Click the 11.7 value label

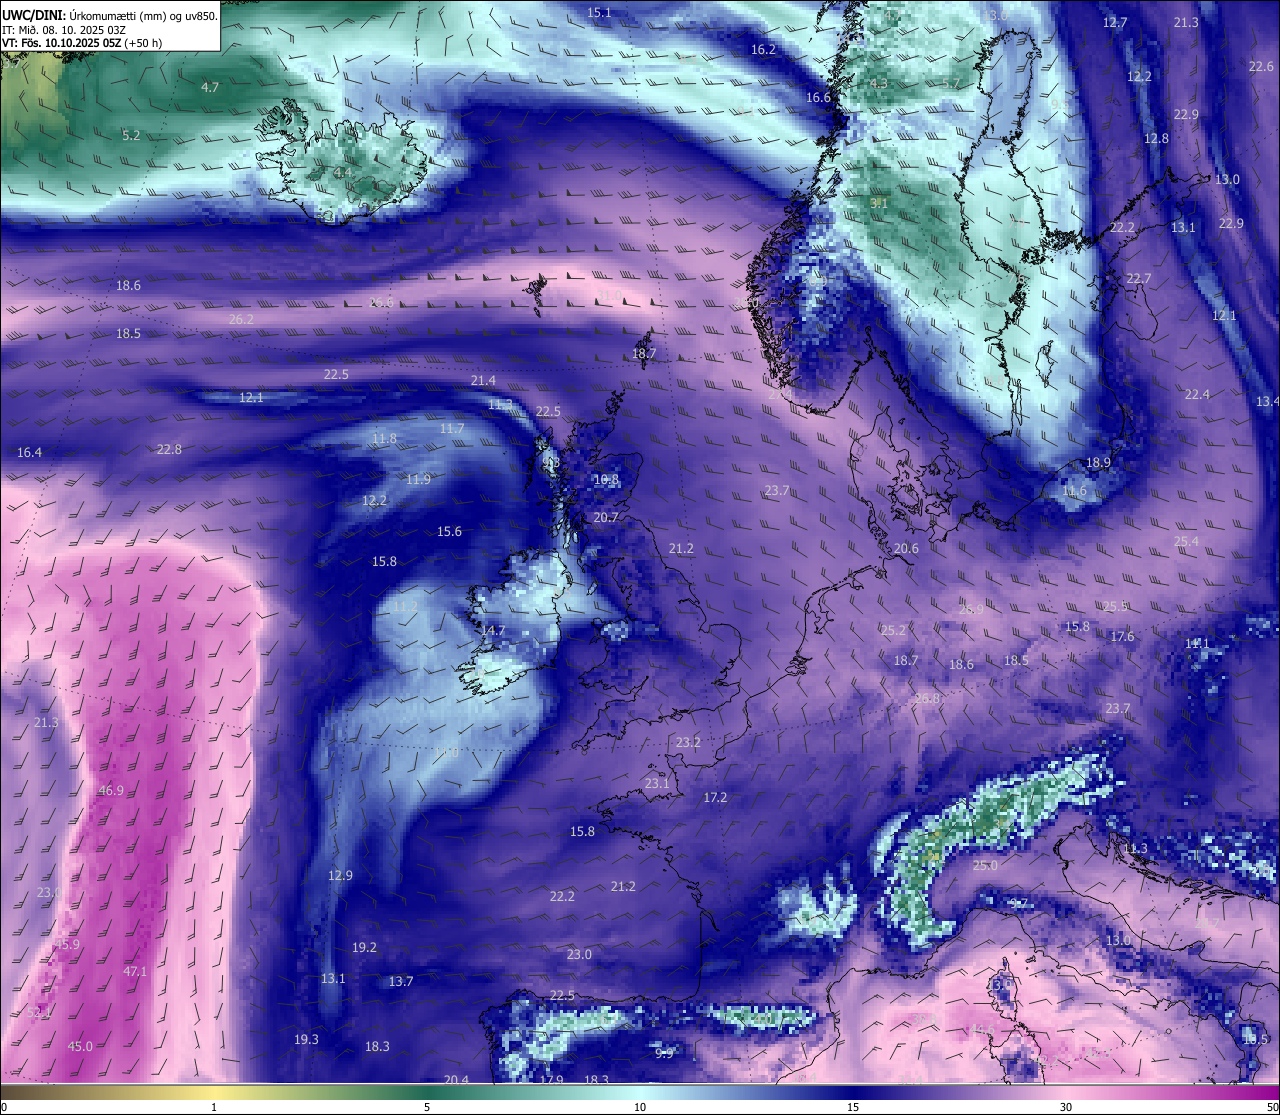coord(452,428)
